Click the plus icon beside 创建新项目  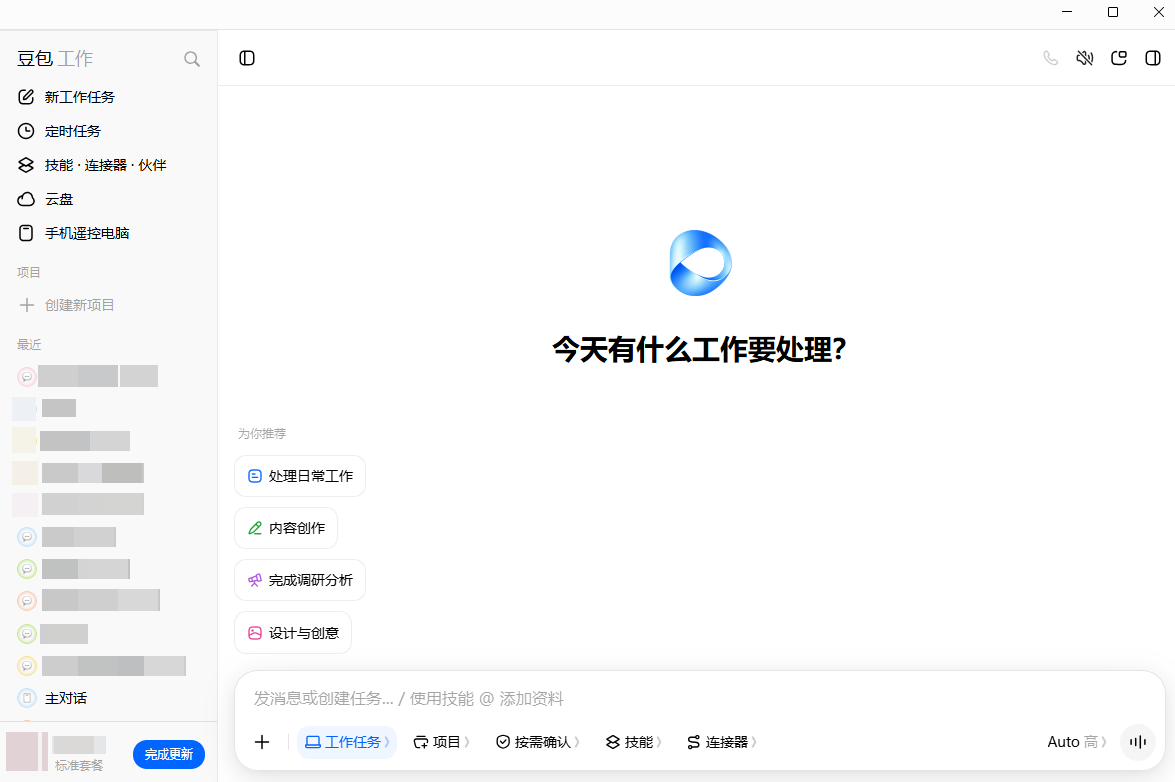pos(26,305)
